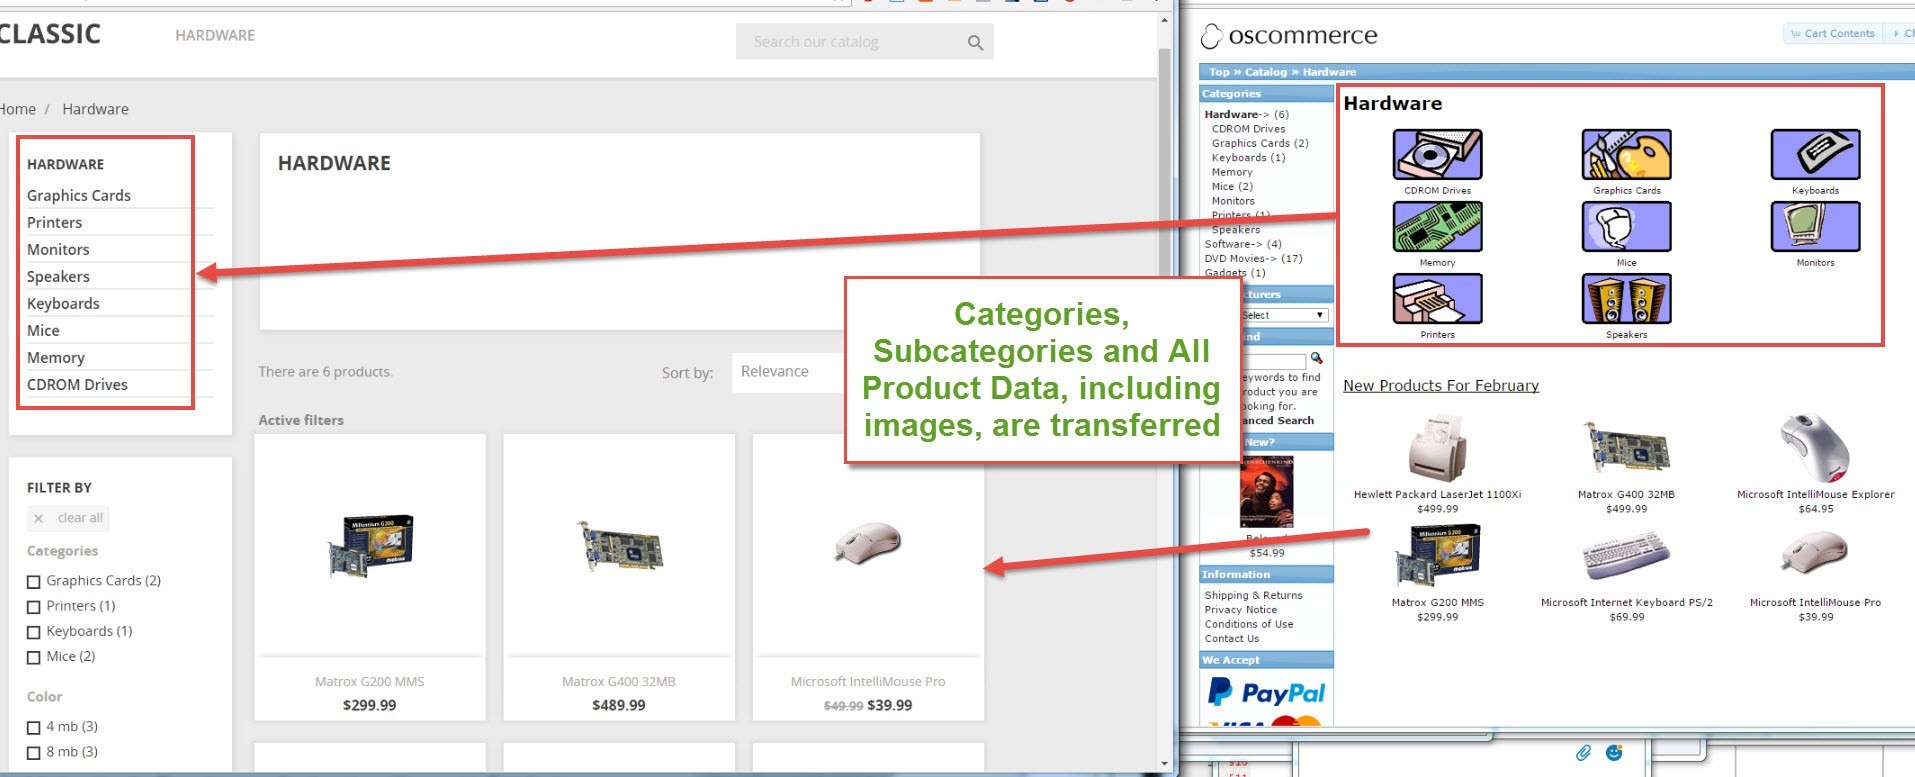This screenshot has width=1915, height=777.
Task: Open Conditions of Use link
Action: (1249, 624)
